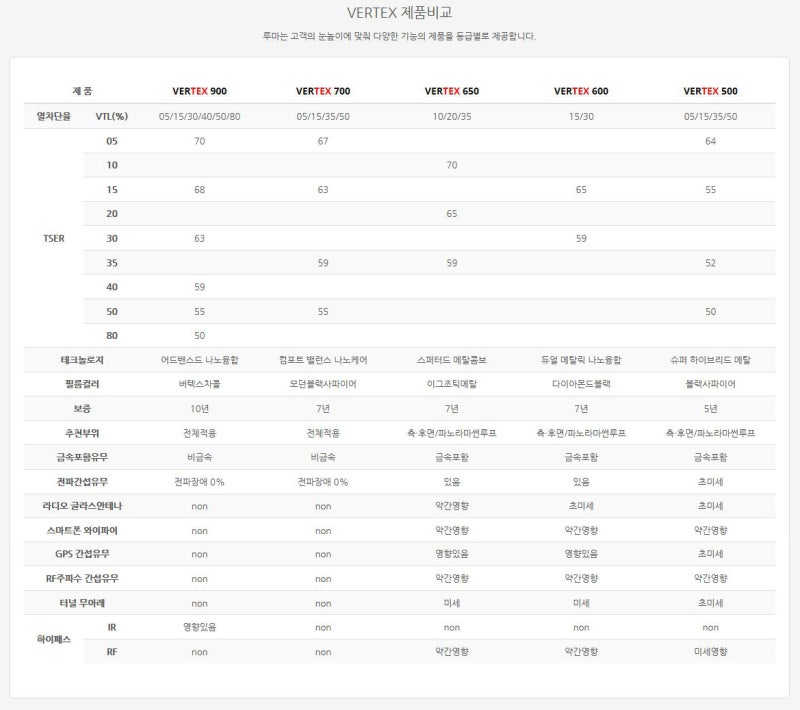Click the "라디오 글라스안테나" row label
This screenshot has width=800, height=710.
tap(82, 506)
